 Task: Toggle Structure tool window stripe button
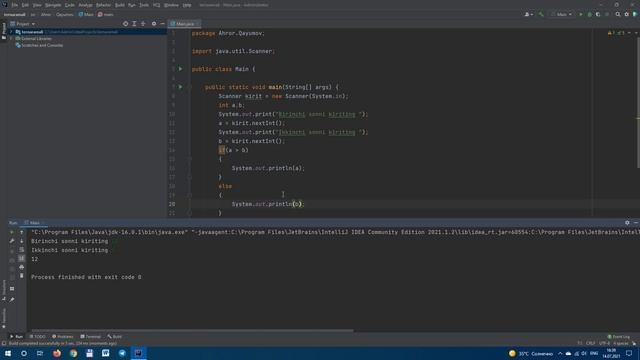(x=4, y=290)
